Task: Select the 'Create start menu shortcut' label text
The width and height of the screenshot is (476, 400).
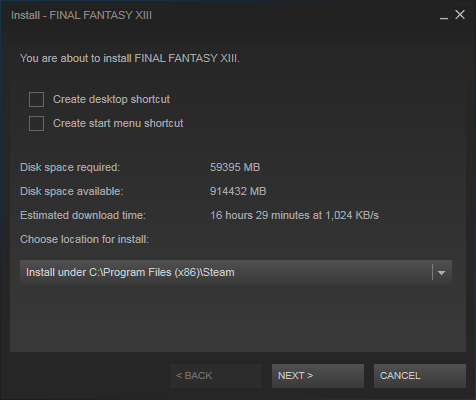Action: click(118, 123)
